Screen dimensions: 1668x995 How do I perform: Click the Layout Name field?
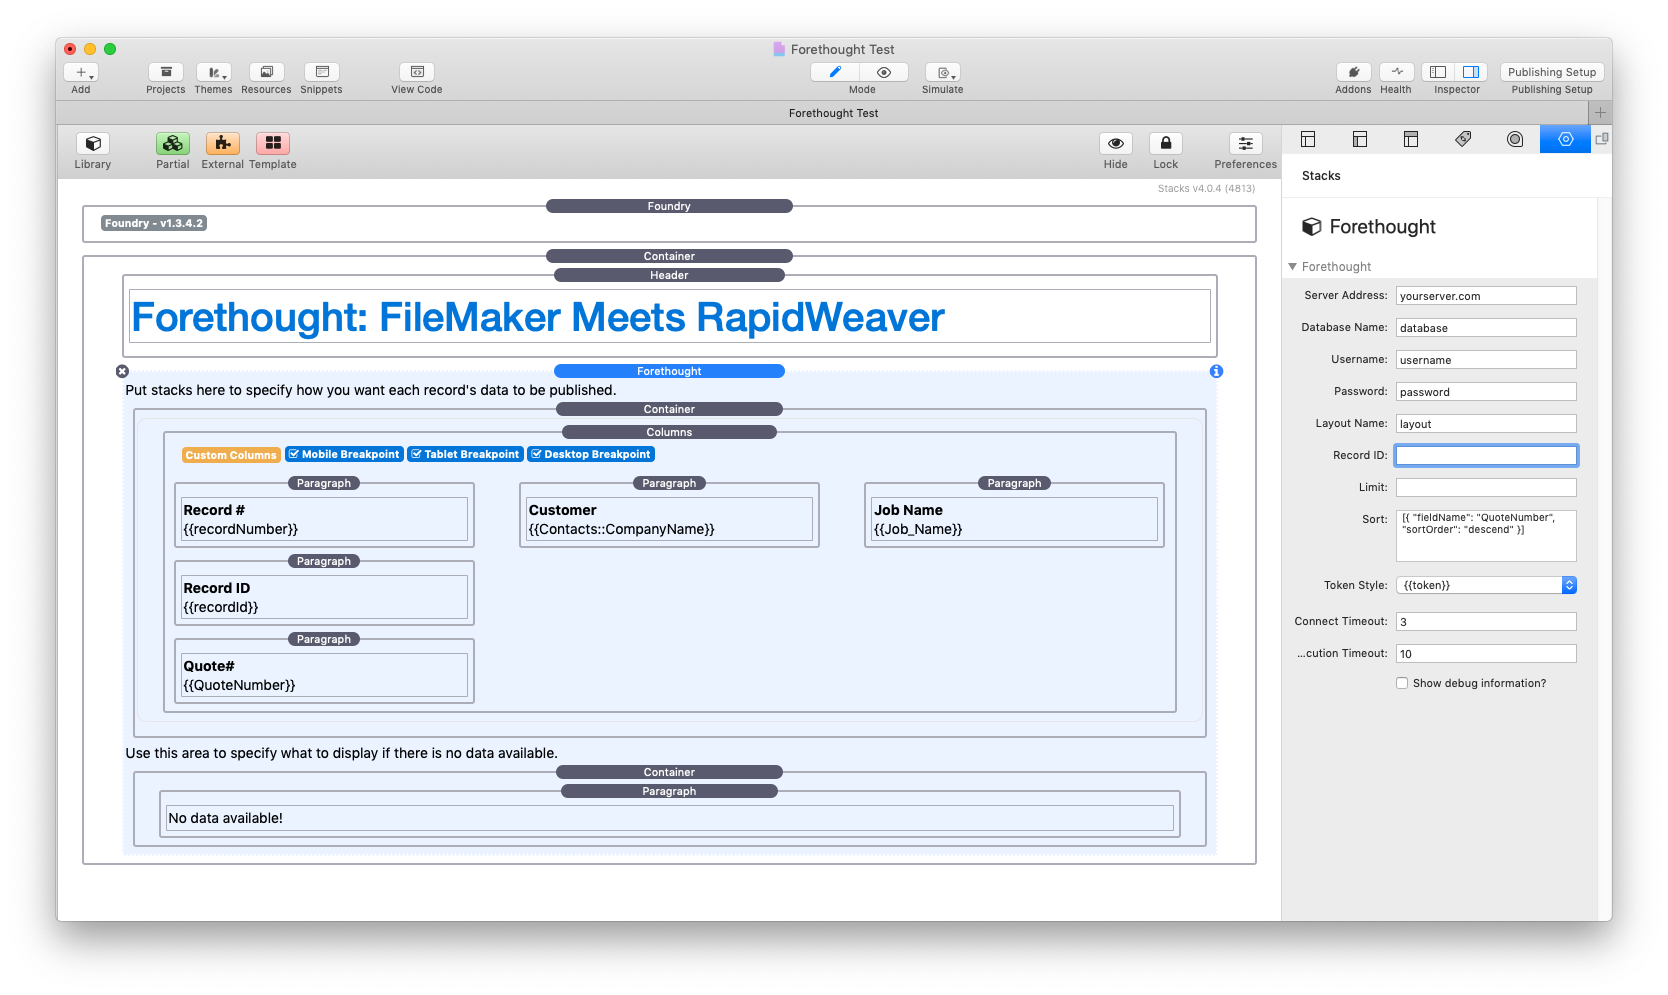(1486, 424)
